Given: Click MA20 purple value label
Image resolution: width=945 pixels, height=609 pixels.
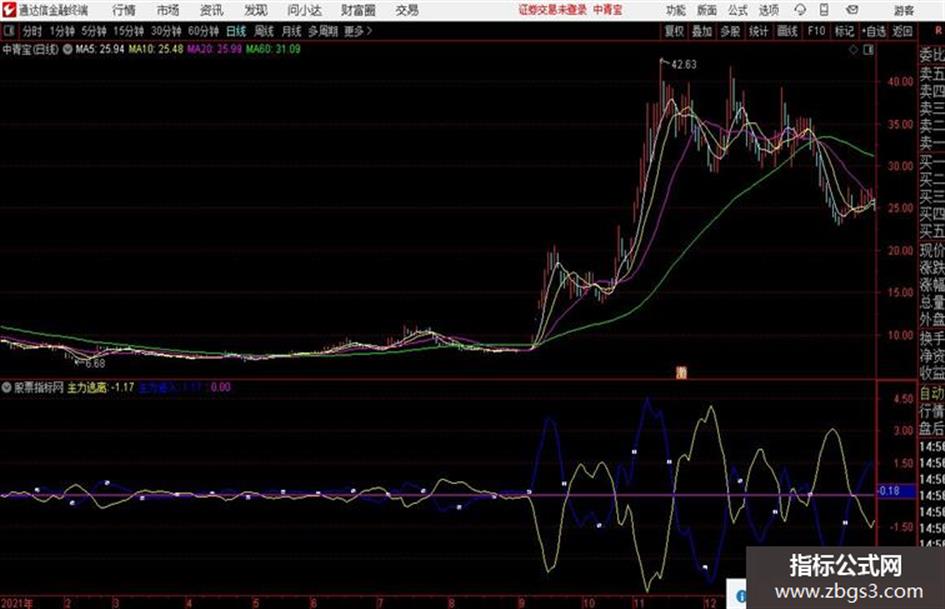Looking at the screenshot, I should coord(214,49).
